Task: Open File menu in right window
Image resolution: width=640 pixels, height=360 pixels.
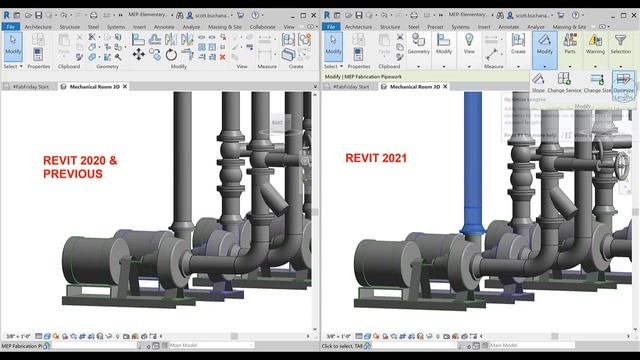Action: click(331, 27)
